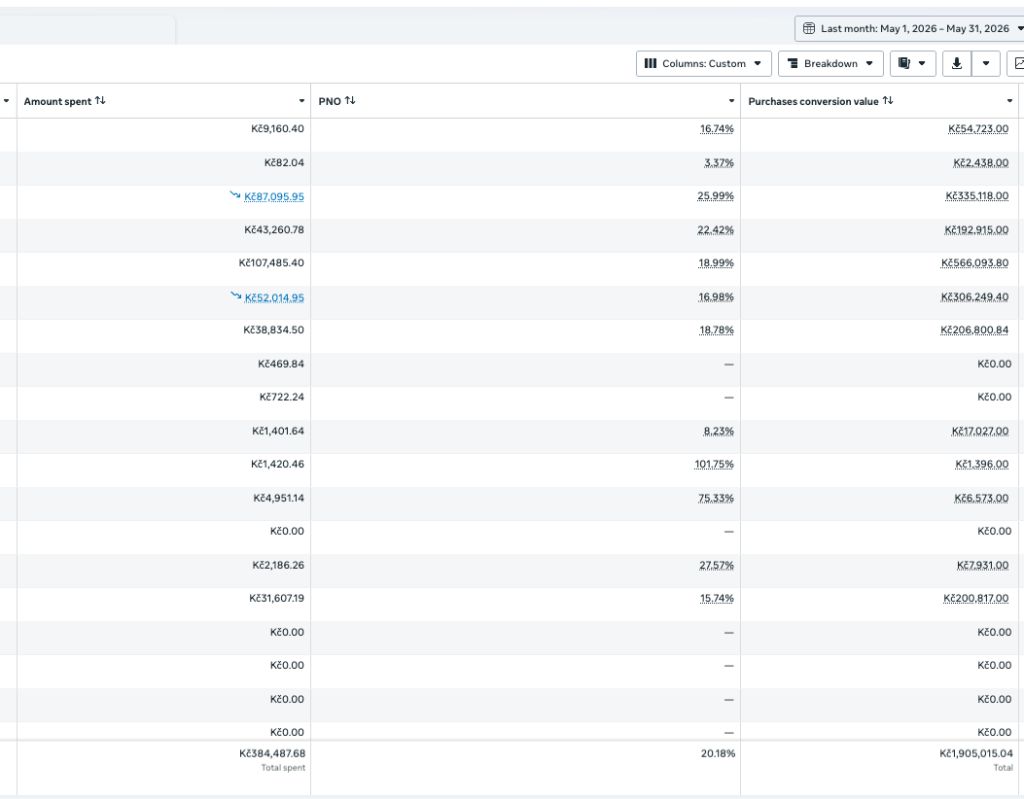Sort by Purchases conversion value arrows
Viewport: 1024px width, 799px height.
(x=888, y=101)
